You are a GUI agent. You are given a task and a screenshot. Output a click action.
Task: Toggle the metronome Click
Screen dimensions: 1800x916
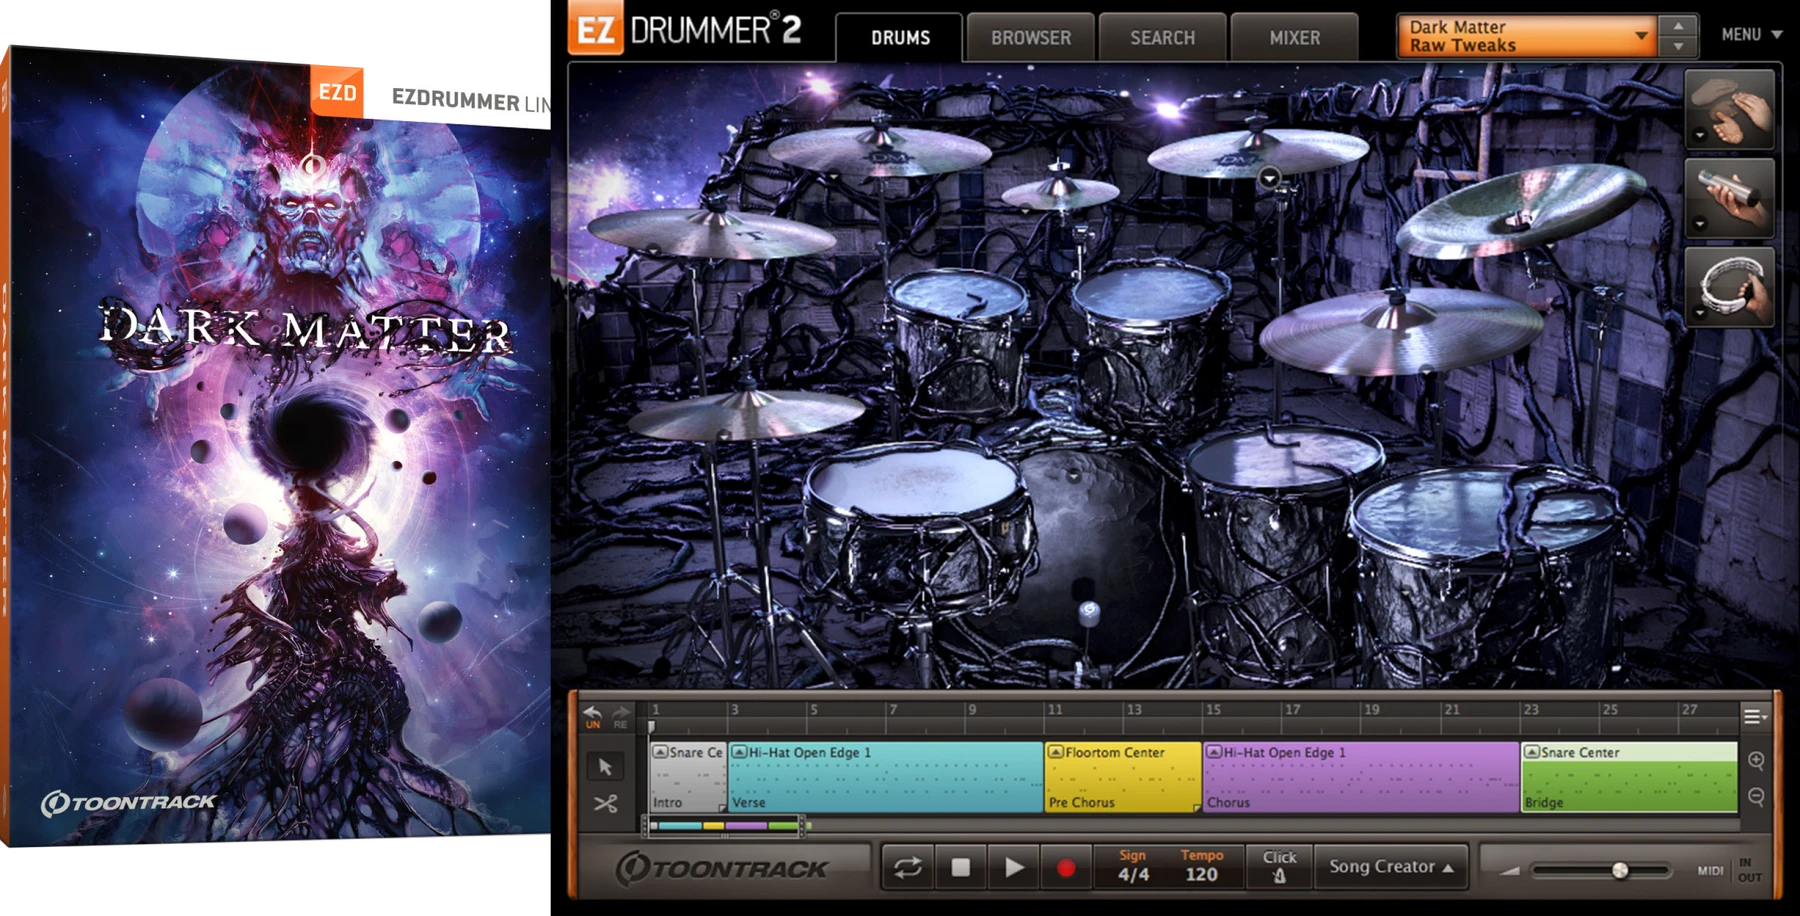[1279, 867]
